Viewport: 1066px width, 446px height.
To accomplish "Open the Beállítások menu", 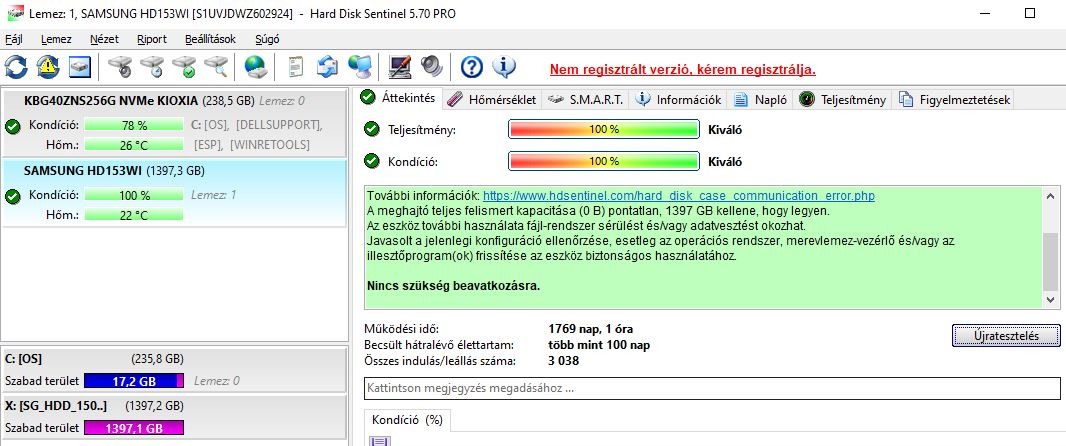I will click(x=210, y=39).
